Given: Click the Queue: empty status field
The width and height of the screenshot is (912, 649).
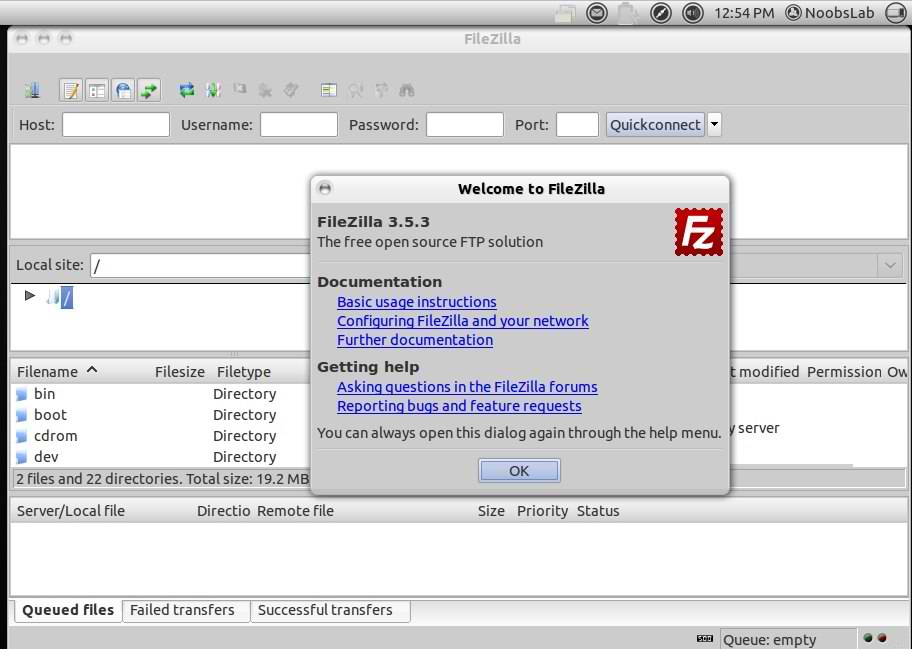Looking at the screenshot, I should tap(788, 640).
